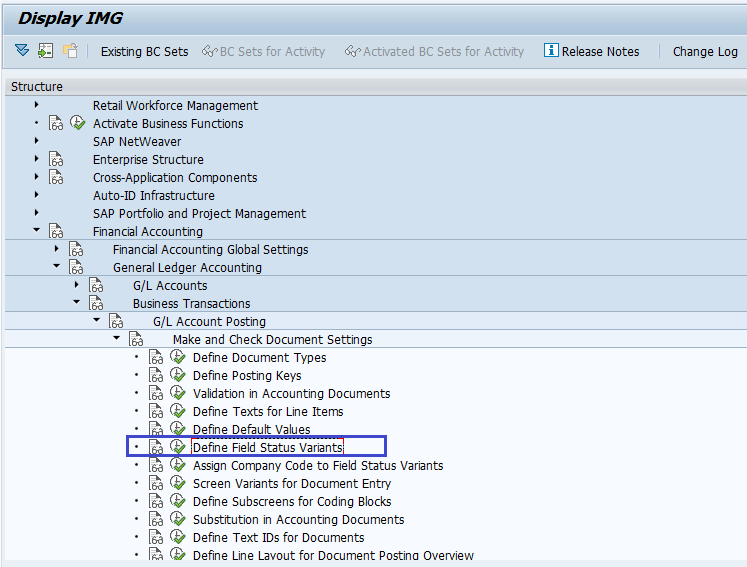Image resolution: width=747 pixels, height=567 pixels.
Task: Select Define Texts for Line Items
Action: 268,412
